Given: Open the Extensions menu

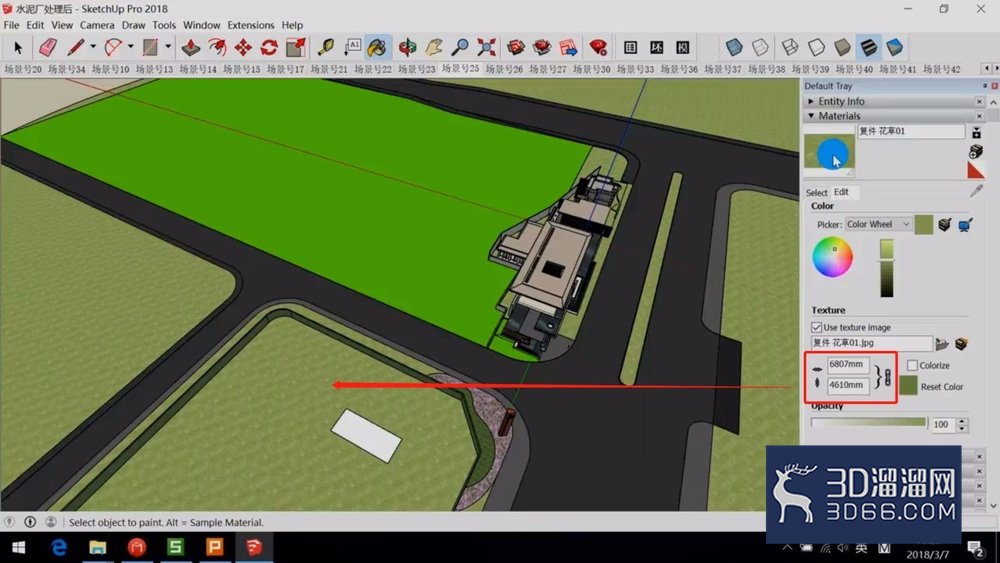Looking at the screenshot, I should tap(251, 25).
